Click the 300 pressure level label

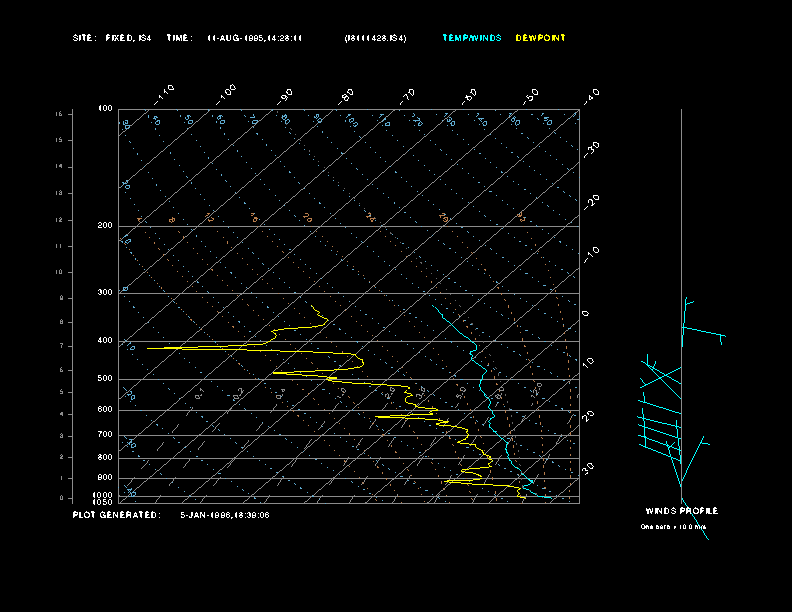[105, 293]
